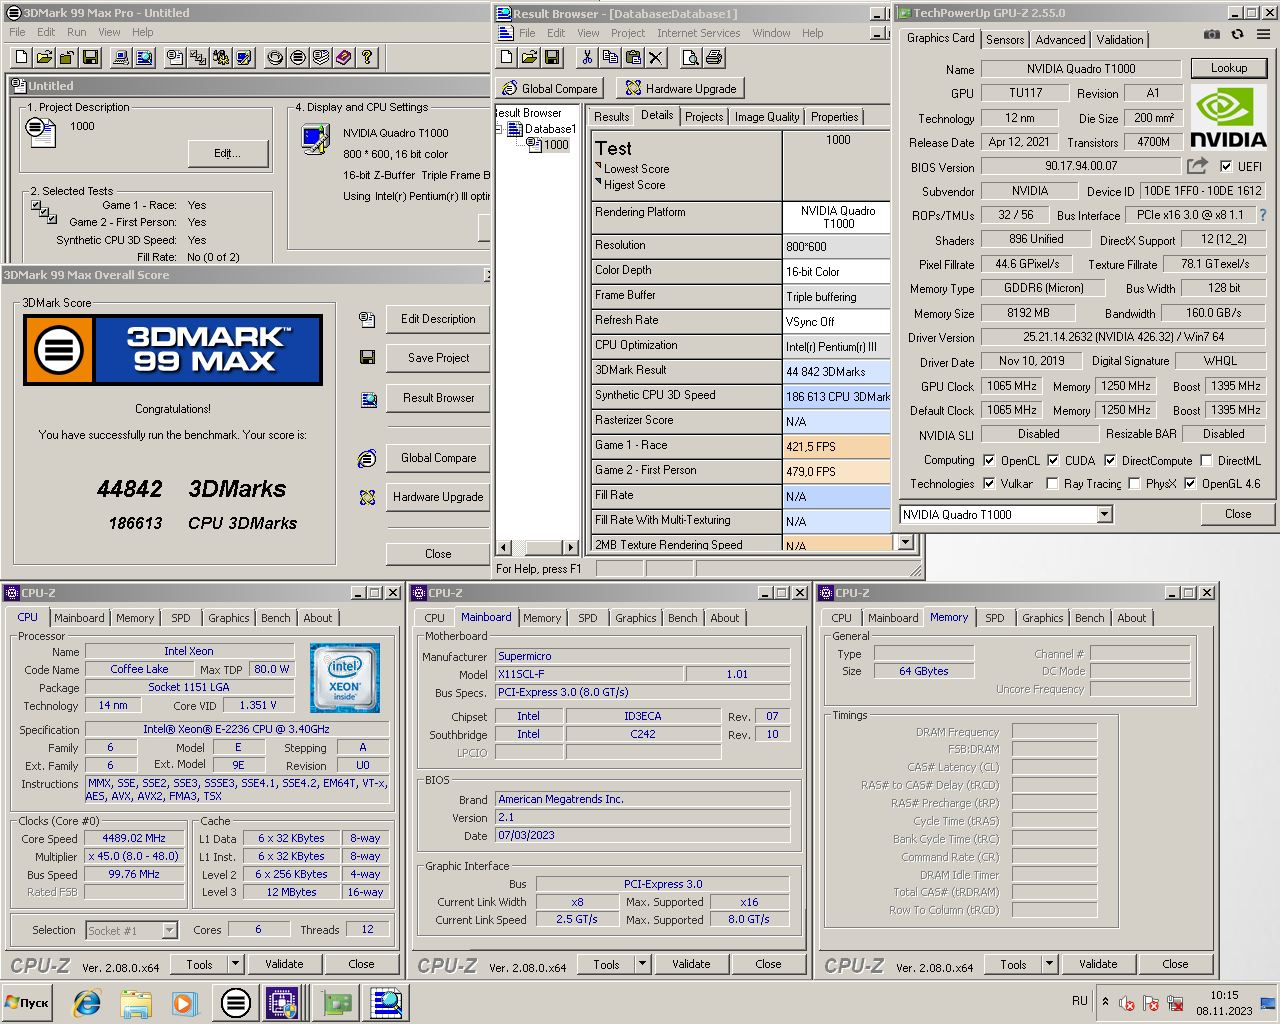Click New project icon in 3DMark toolbar
This screenshot has height=1024, width=1280.
[21, 58]
